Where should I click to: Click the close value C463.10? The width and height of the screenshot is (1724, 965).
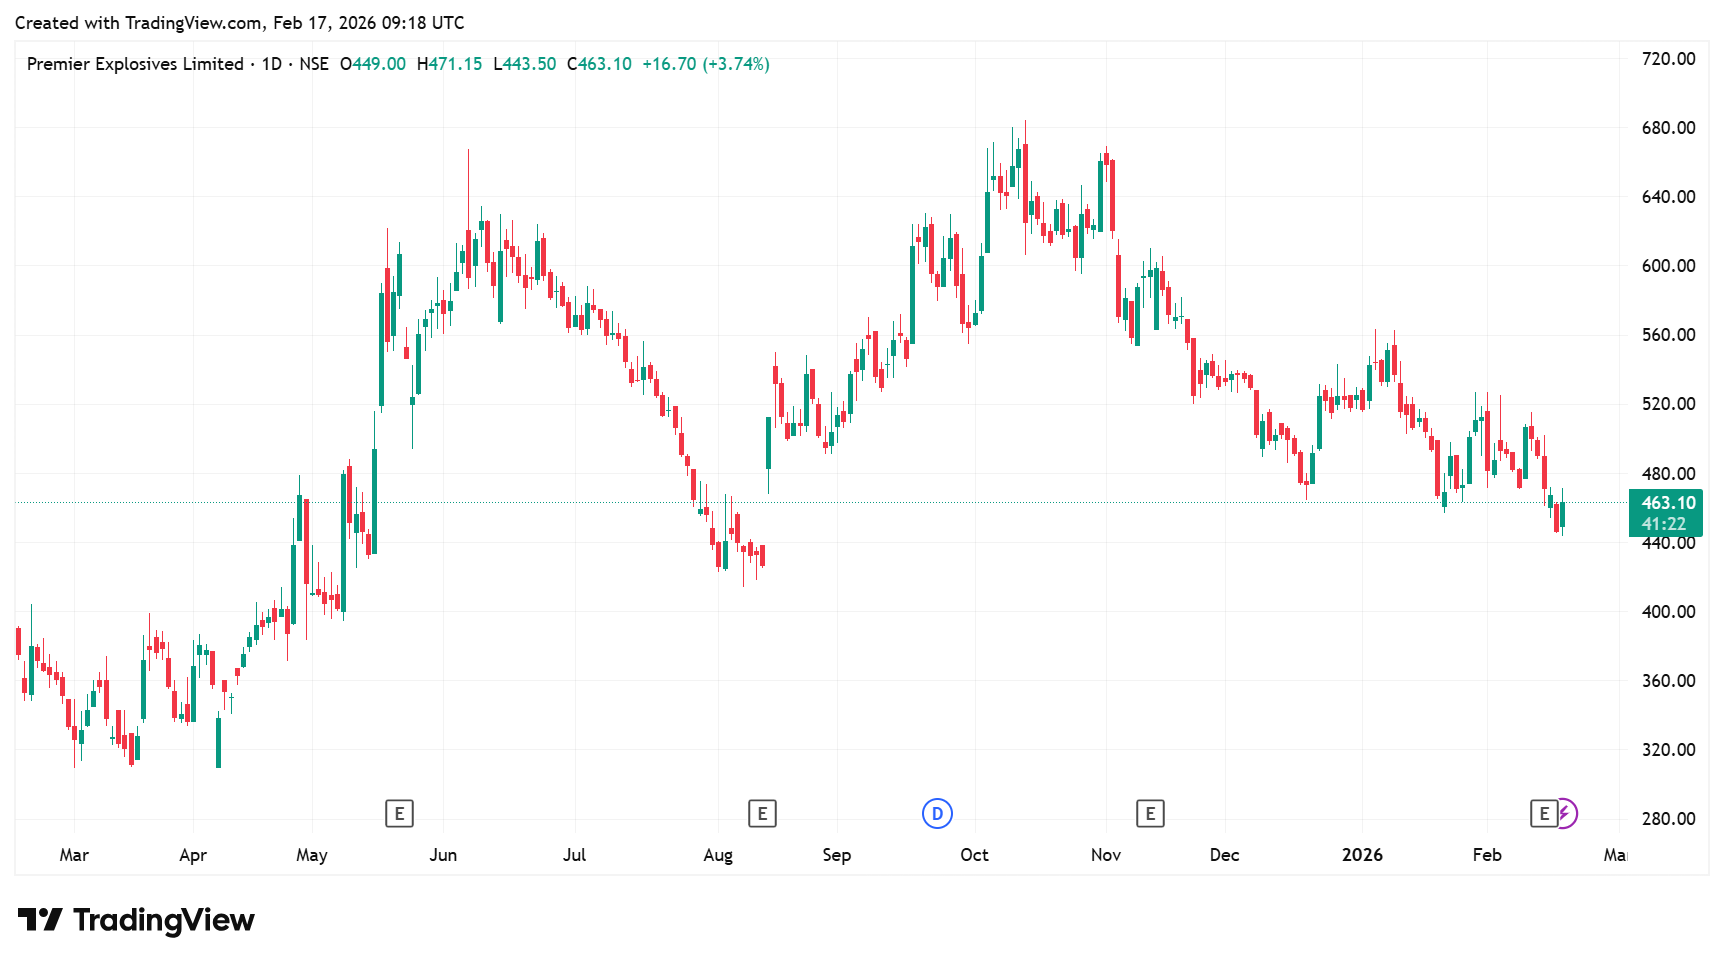click(x=599, y=64)
